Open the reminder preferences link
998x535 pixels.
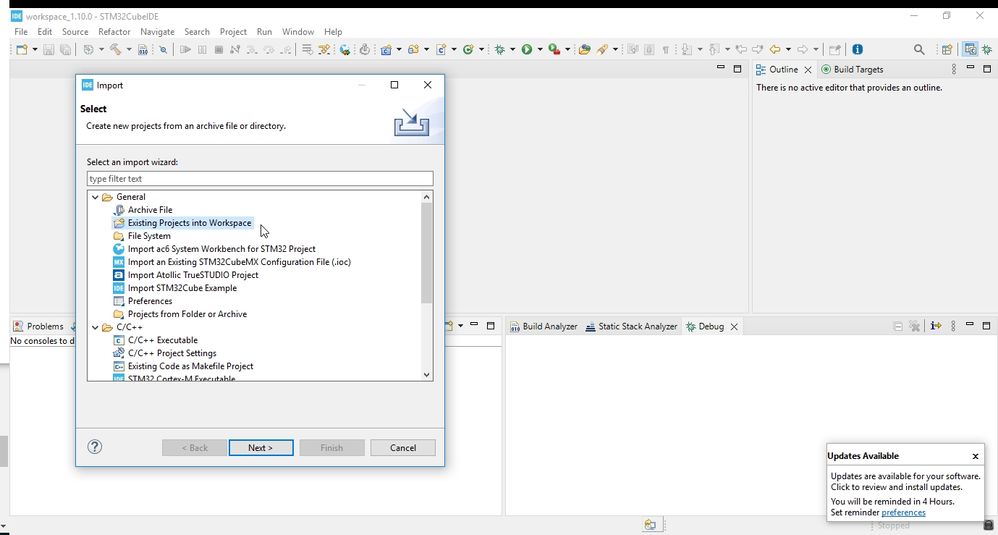[903, 513]
